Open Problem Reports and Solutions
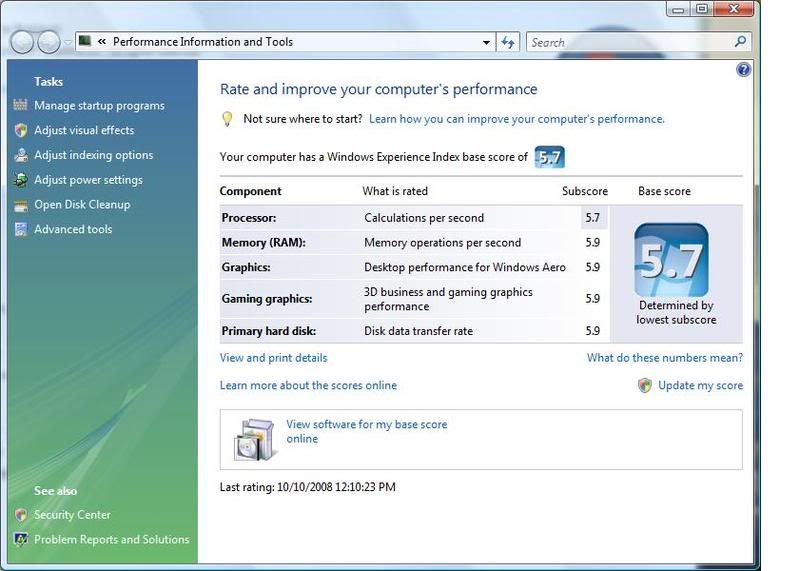 (112, 539)
